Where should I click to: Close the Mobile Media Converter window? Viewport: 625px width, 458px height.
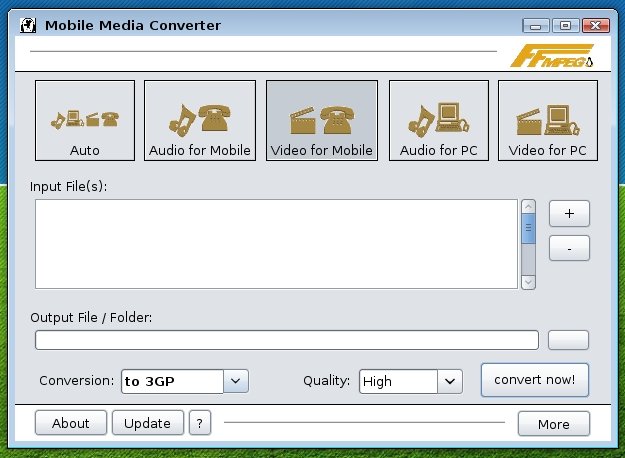(x=596, y=26)
